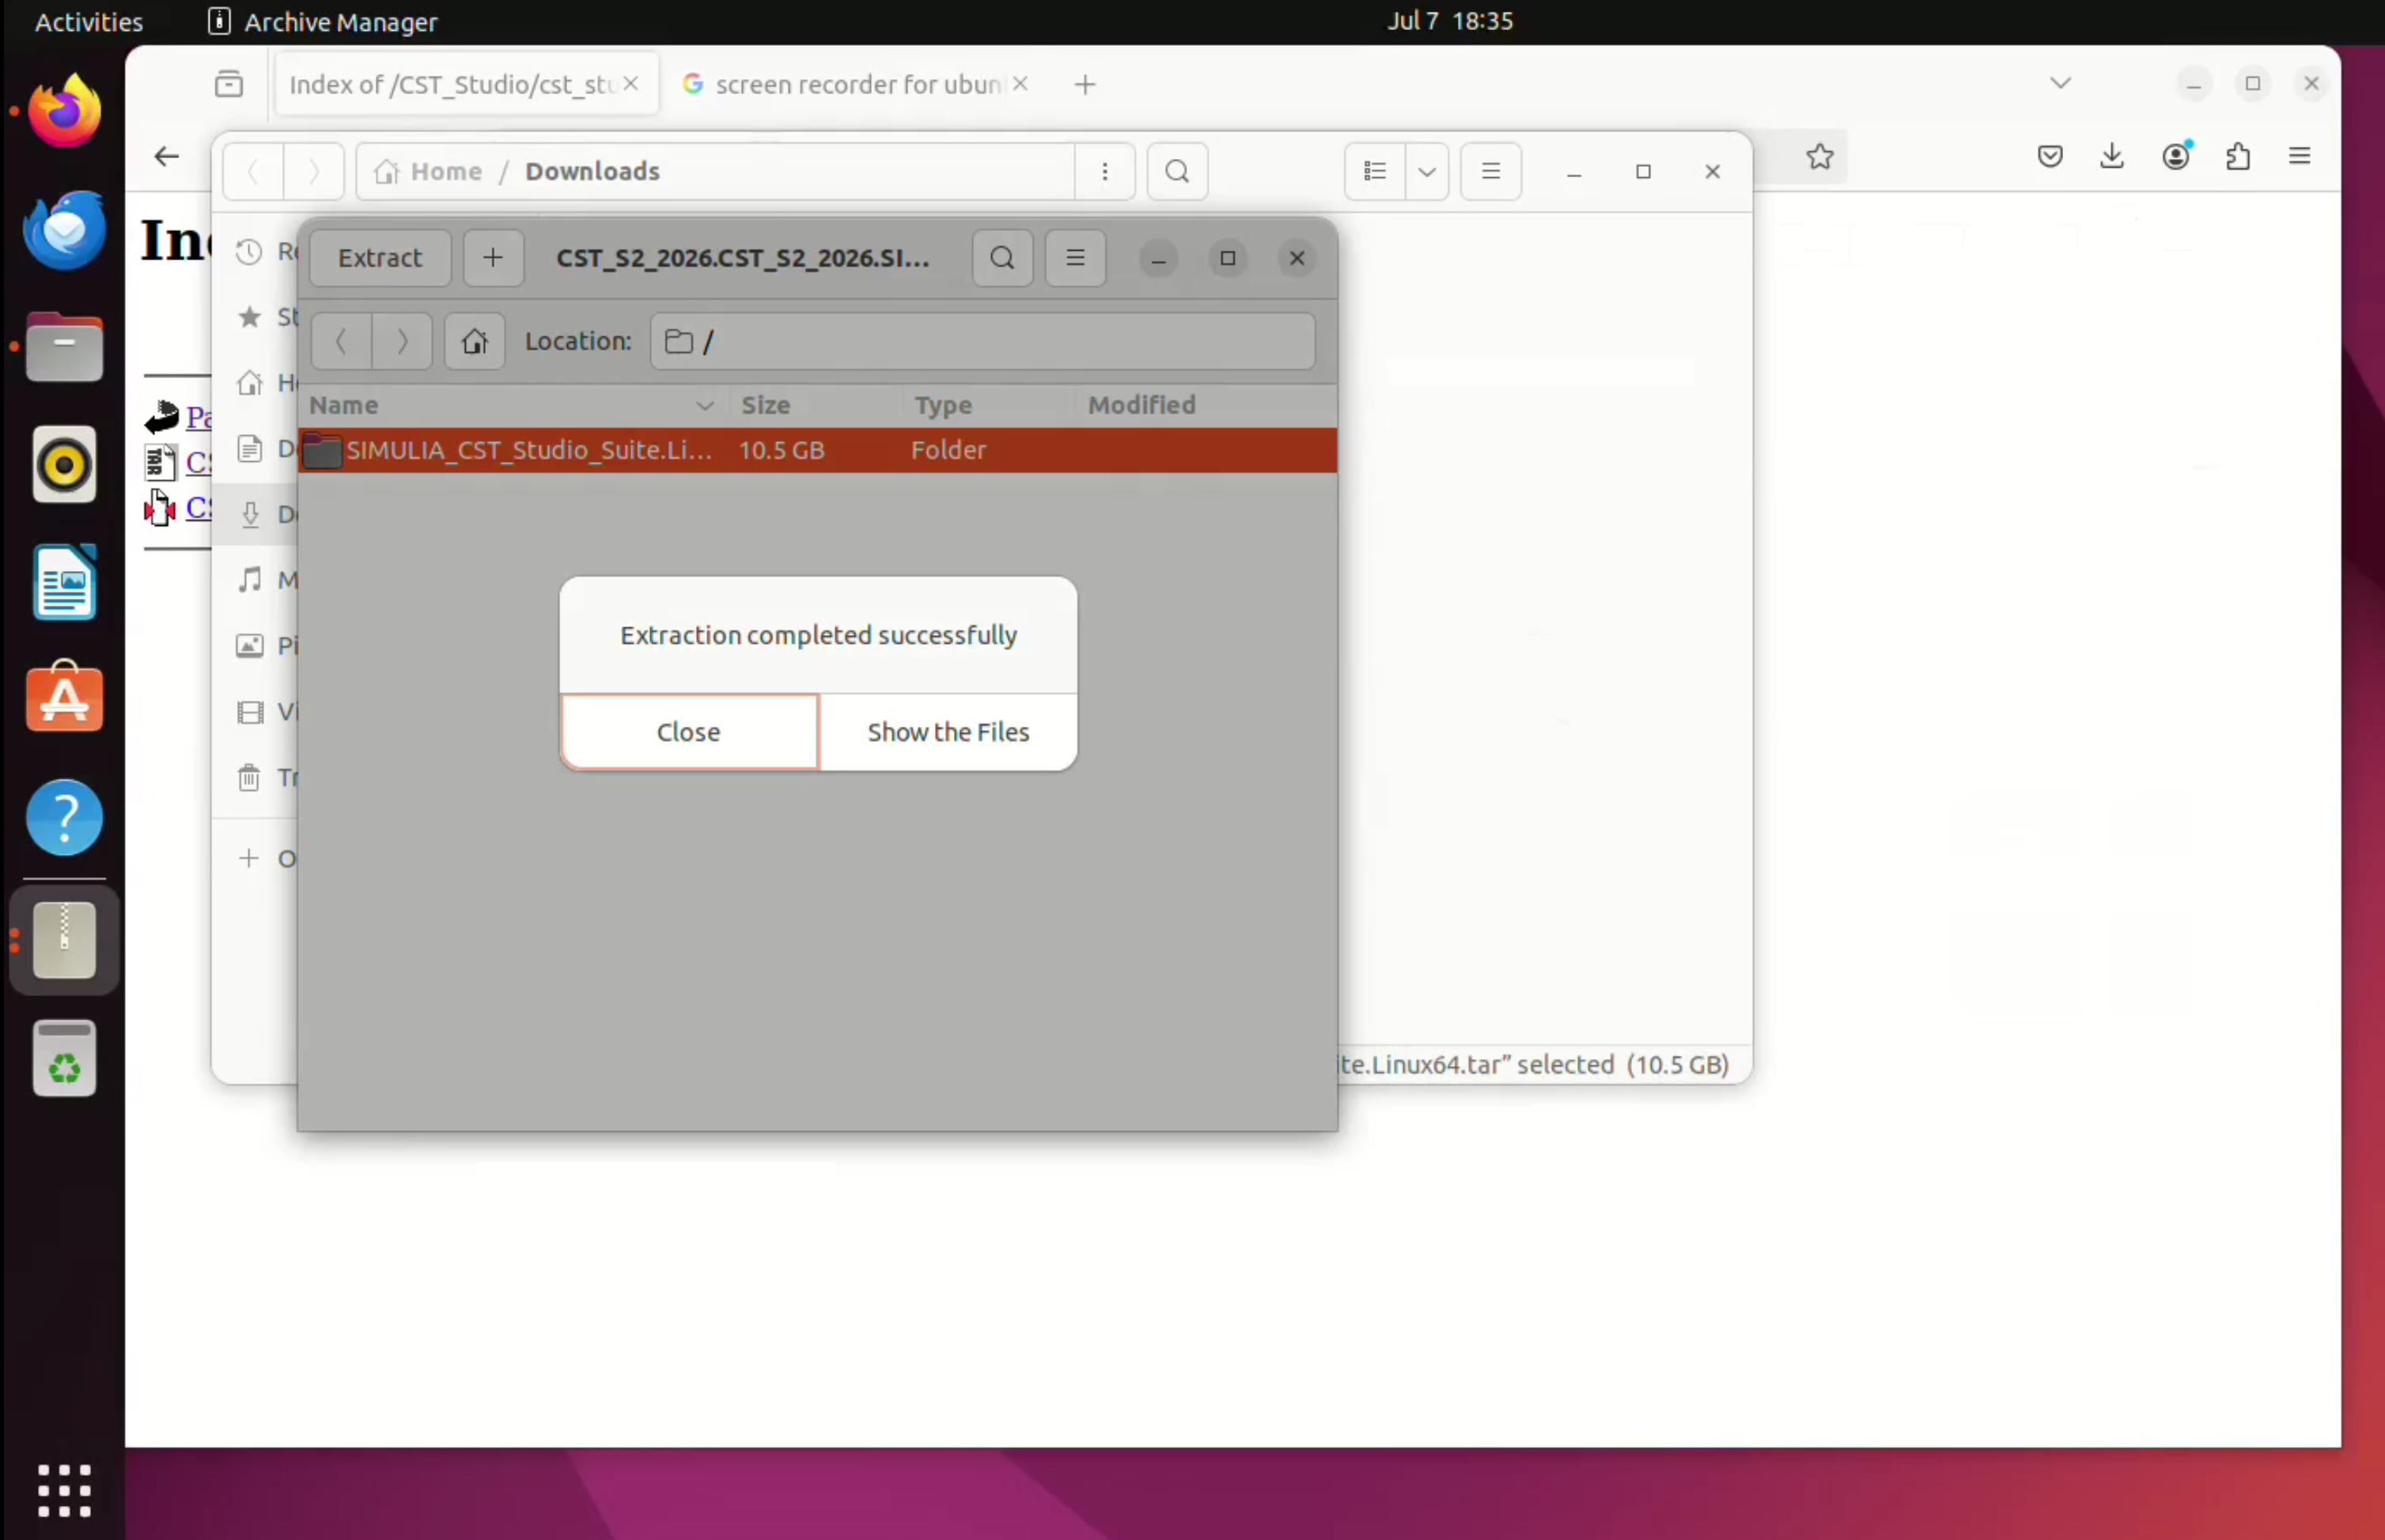Bookmark this page with the star icon
The width and height of the screenshot is (2385, 1540).
click(1820, 156)
